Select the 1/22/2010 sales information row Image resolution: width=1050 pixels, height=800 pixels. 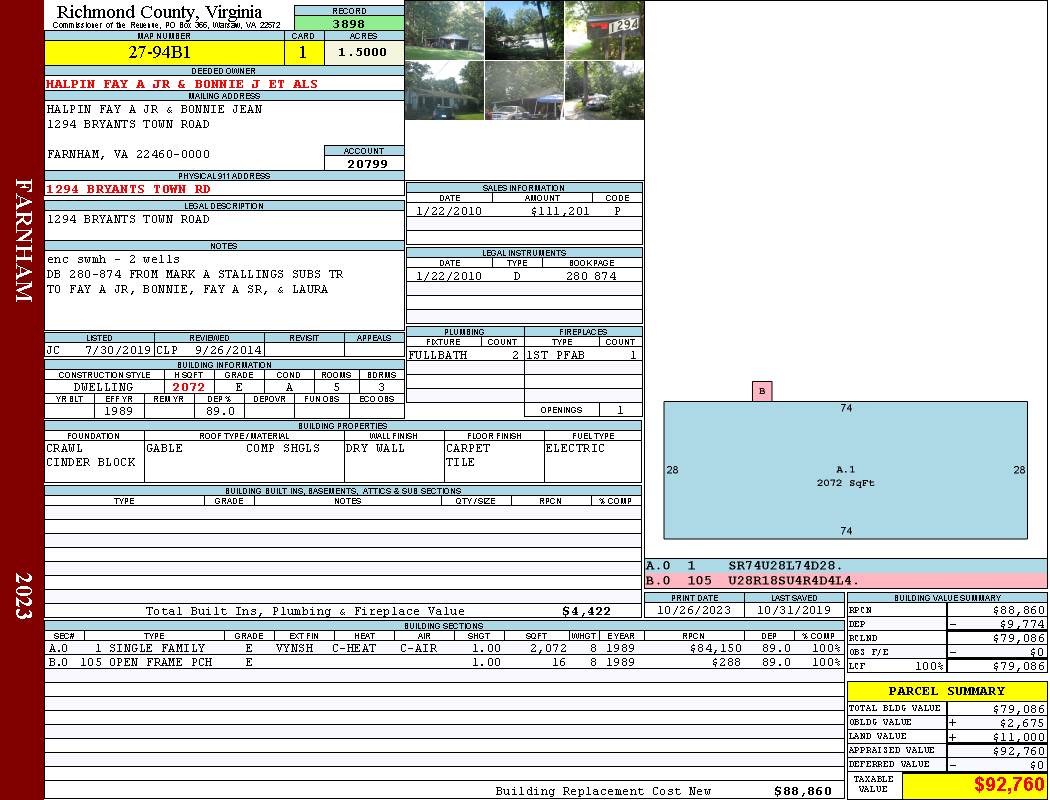coord(524,211)
